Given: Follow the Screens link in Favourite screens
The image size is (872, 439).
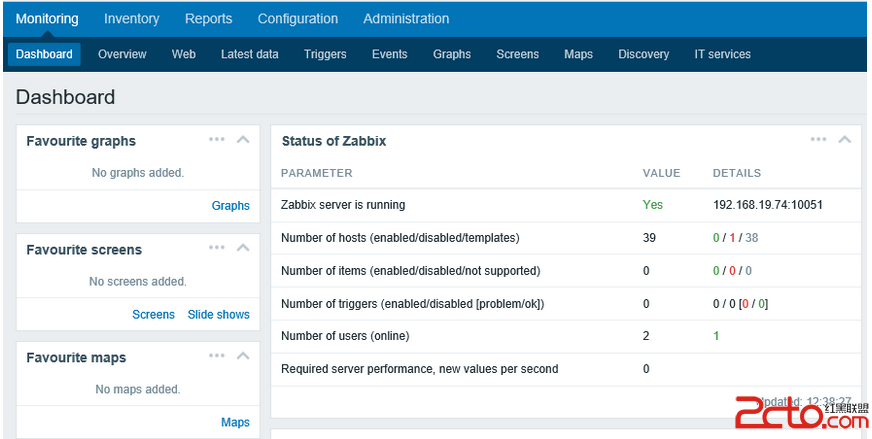Looking at the screenshot, I should pos(153,314).
